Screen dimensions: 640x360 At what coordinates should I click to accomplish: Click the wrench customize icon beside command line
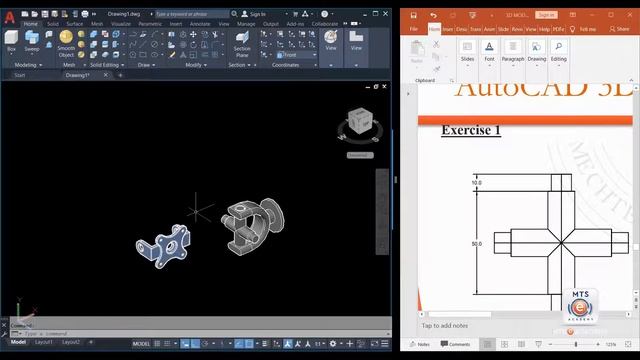click(x=4, y=334)
